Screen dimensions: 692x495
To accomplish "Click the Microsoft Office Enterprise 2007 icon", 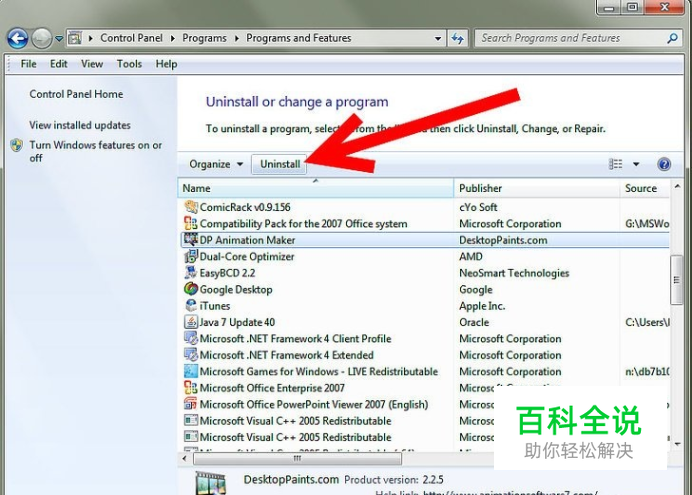I will click(x=191, y=388).
